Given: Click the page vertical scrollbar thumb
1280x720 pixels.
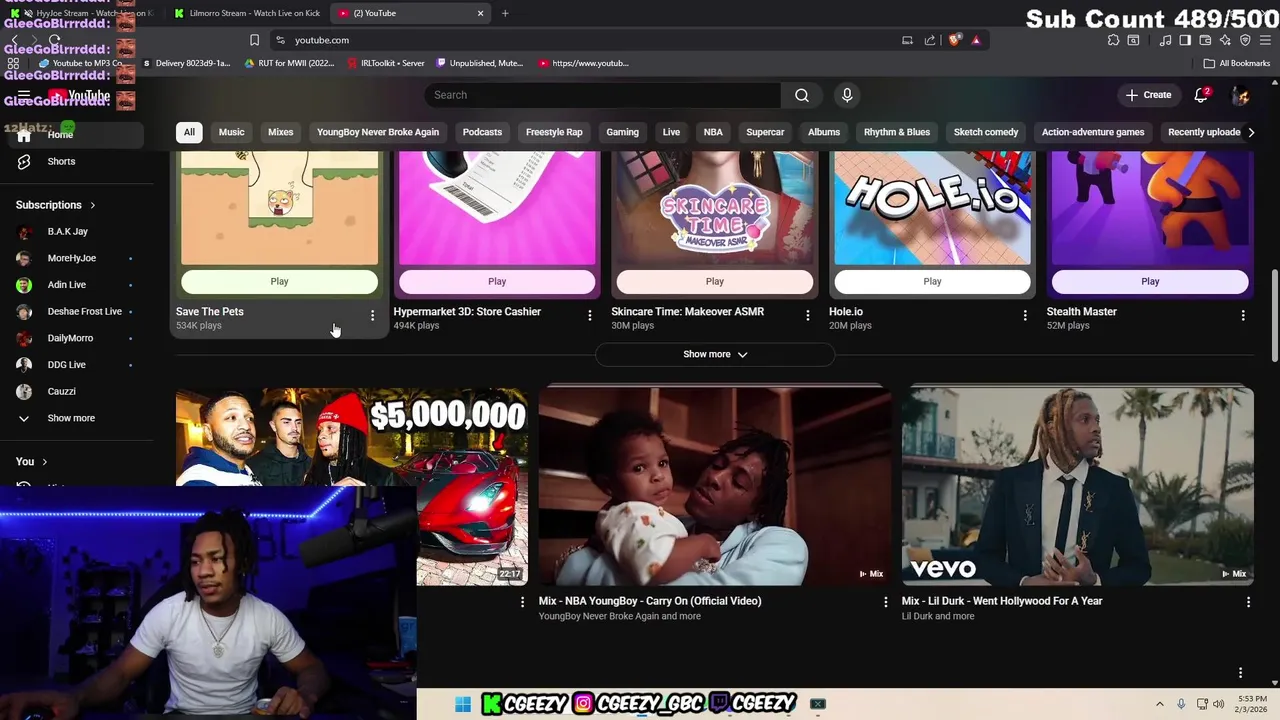Looking at the screenshot, I should 1274,315.
